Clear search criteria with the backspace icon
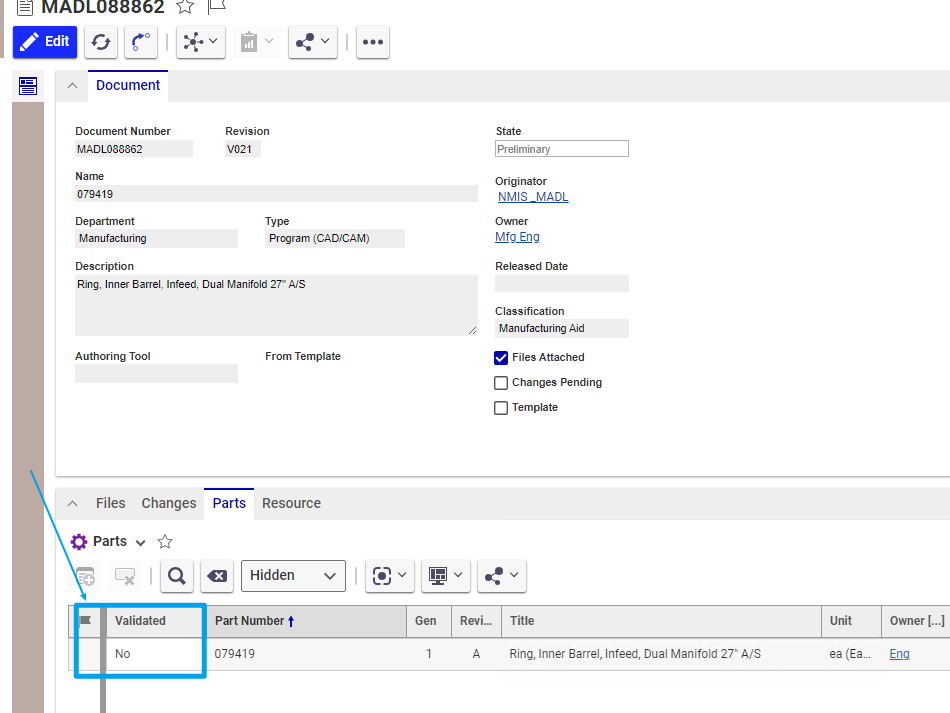950x713 pixels. click(x=217, y=576)
